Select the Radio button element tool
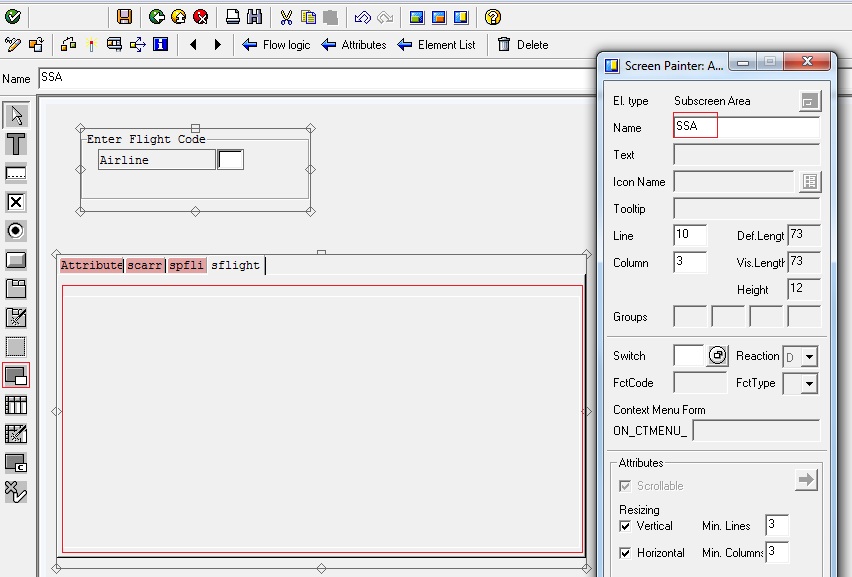Viewport: 852px width, 577px height. coord(14,230)
